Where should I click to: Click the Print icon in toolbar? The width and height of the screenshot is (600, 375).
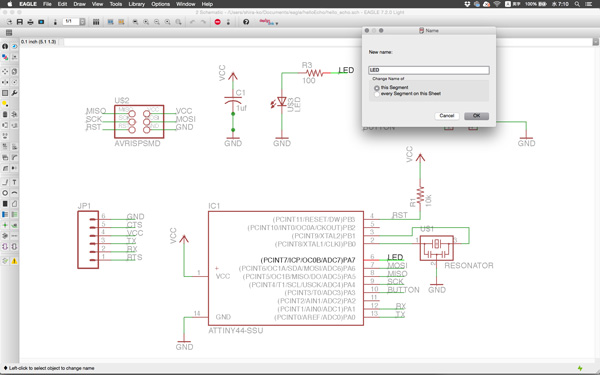[x=30, y=22]
